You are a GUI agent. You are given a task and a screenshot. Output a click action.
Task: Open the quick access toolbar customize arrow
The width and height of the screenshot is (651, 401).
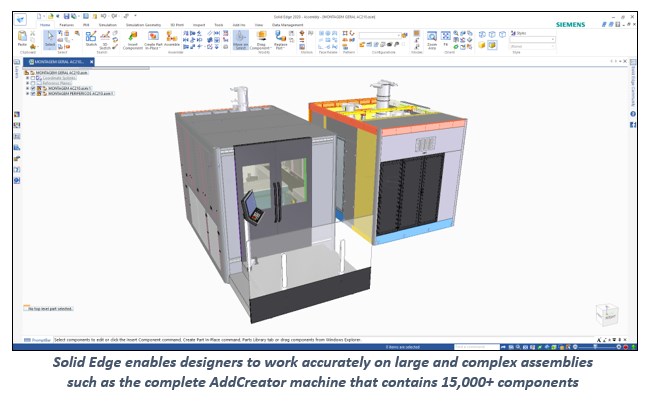click(x=135, y=16)
